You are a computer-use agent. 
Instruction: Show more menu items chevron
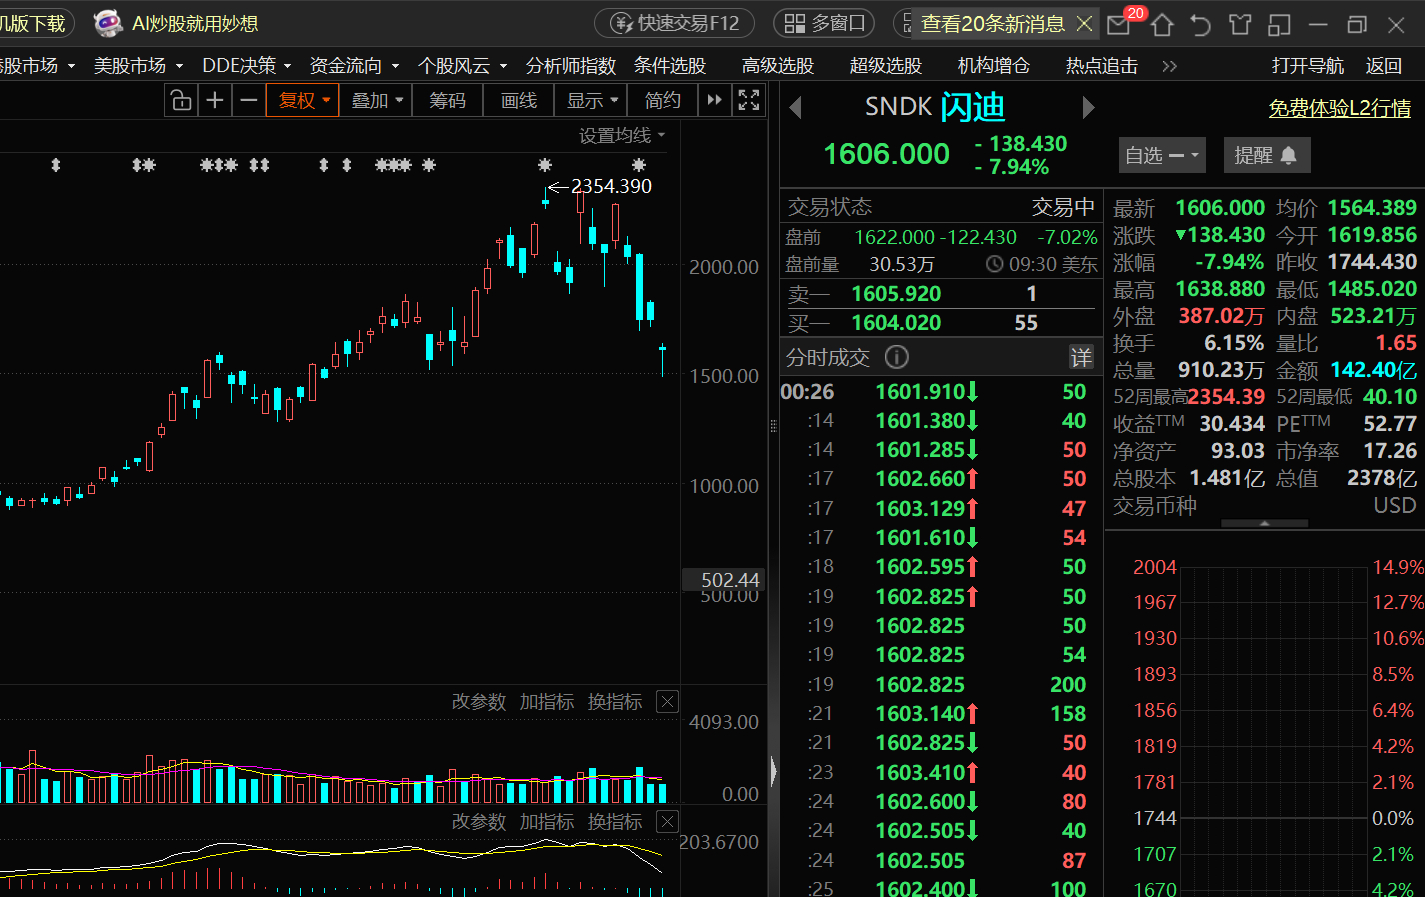click(x=1169, y=66)
